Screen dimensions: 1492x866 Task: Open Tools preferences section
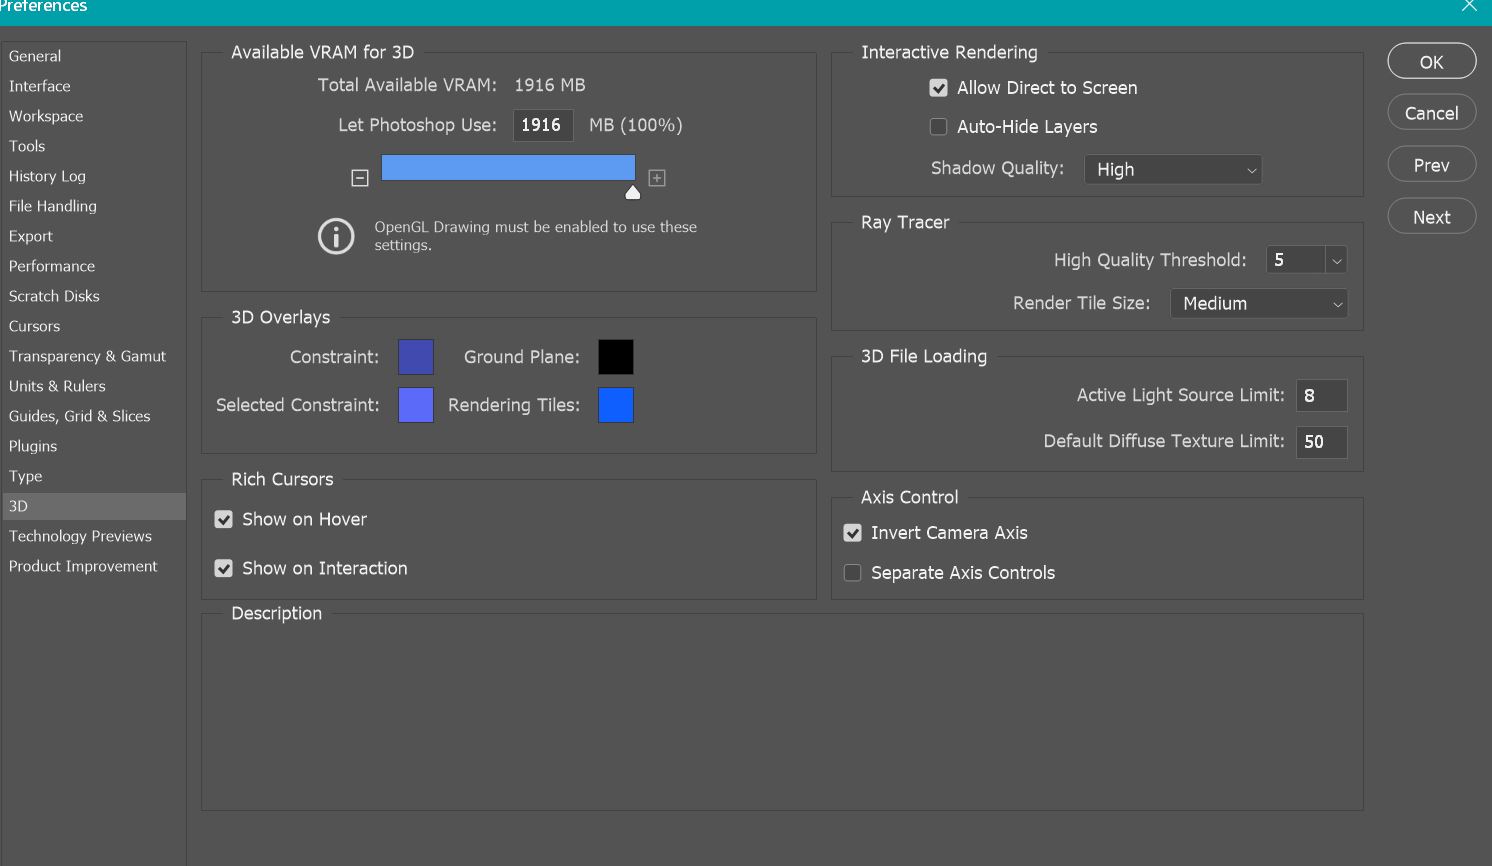(93, 146)
